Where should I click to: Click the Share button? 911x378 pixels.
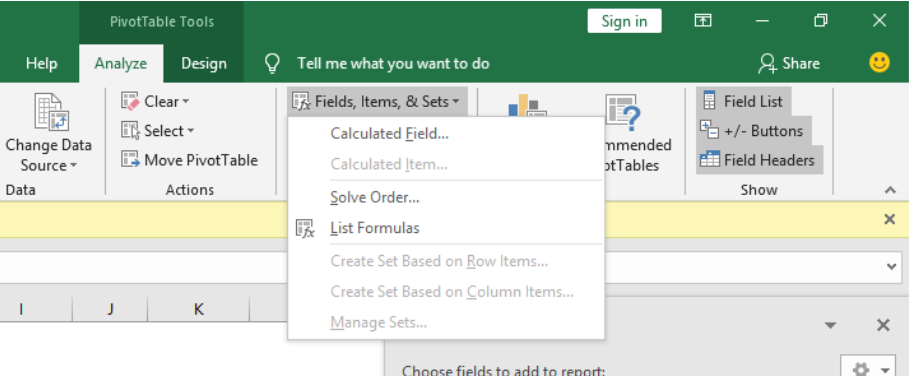(x=788, y=63)
